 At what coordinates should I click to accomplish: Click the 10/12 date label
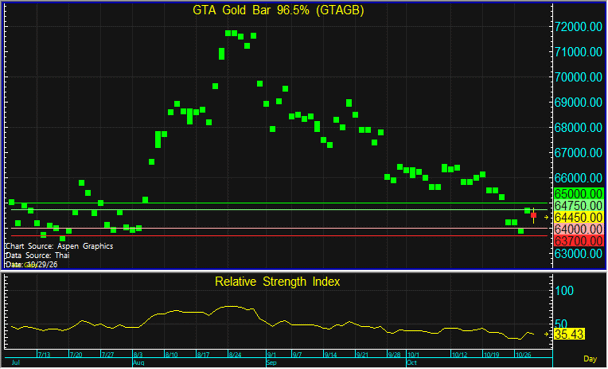click(x=459, y=355)
